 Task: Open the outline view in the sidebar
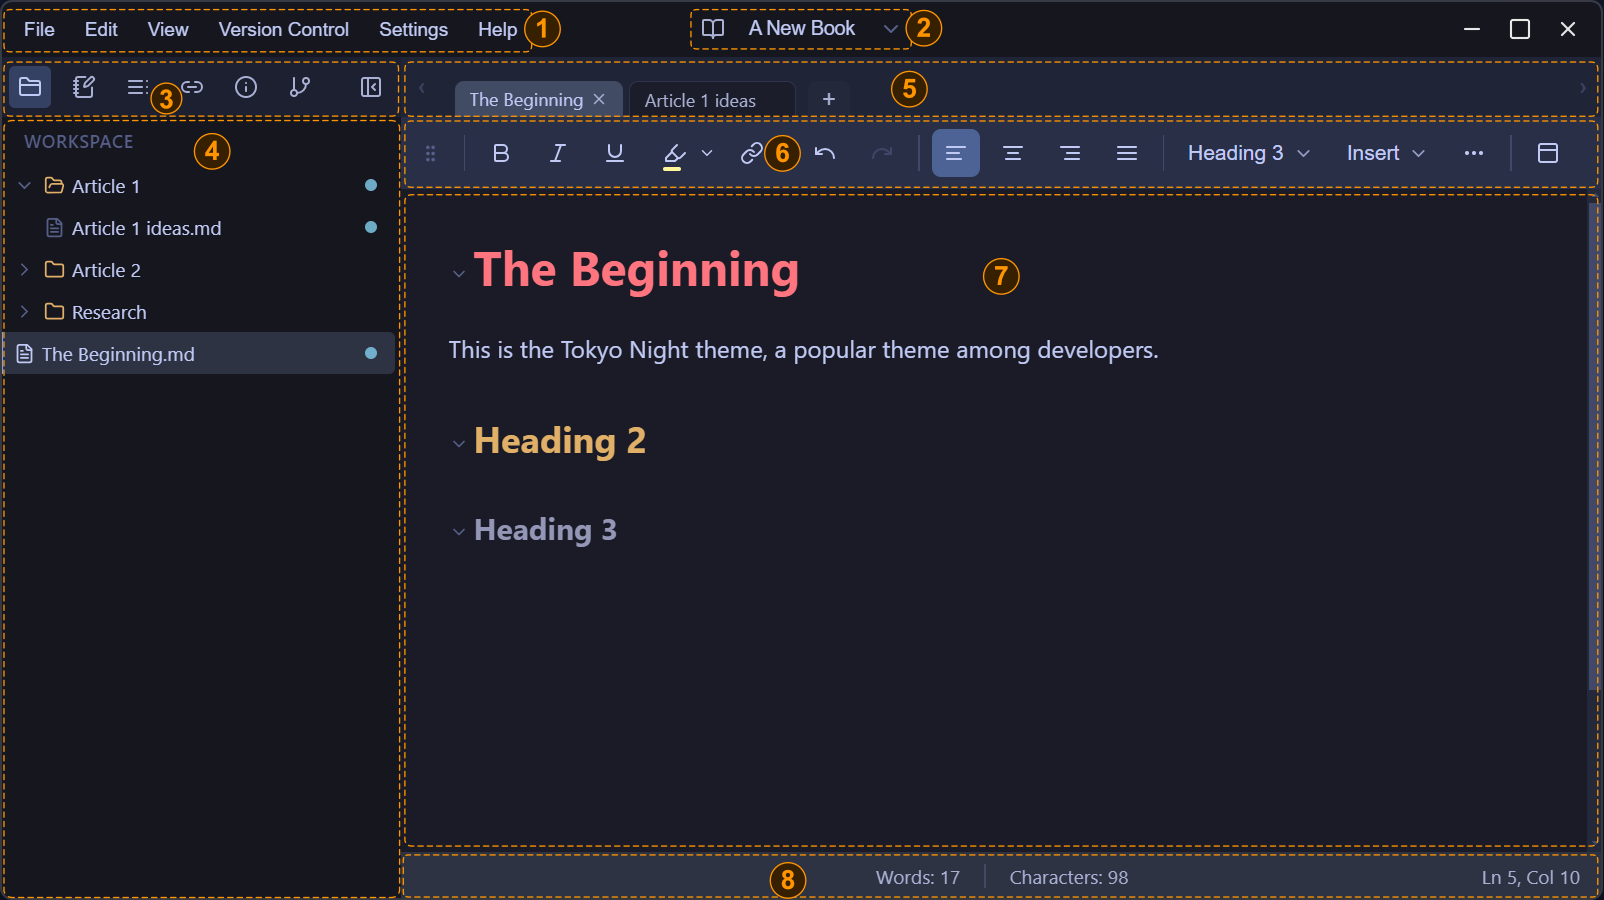pos(137,87)
